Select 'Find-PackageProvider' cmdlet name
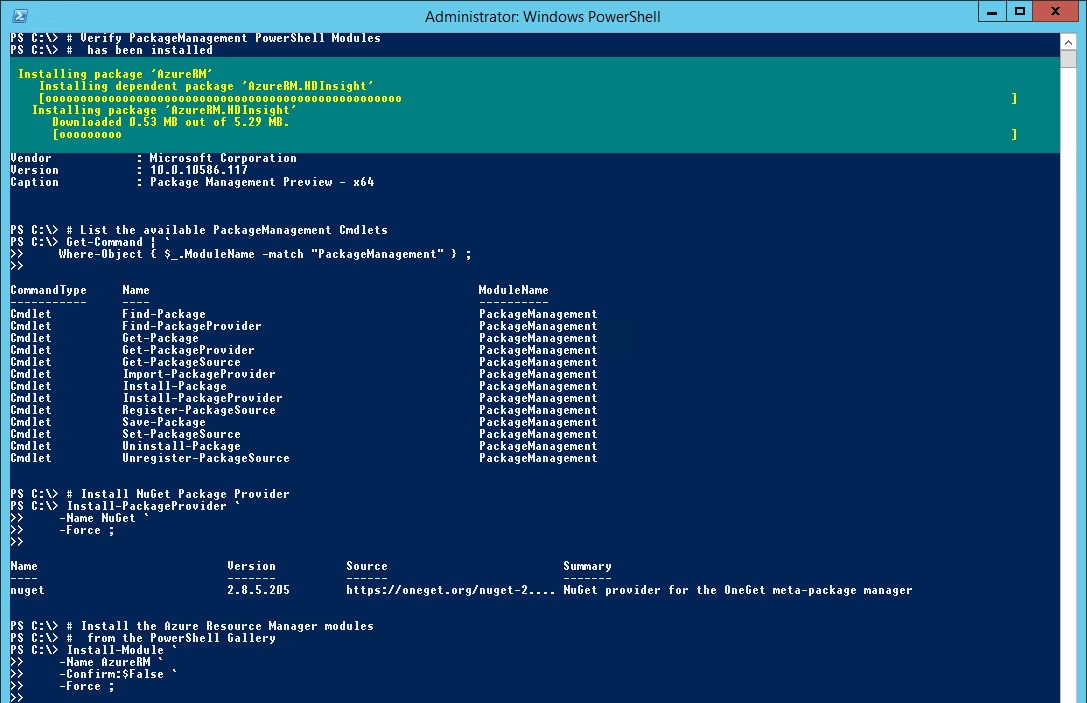This screenshot has height=703, width=1087. [x=192, y=326]
